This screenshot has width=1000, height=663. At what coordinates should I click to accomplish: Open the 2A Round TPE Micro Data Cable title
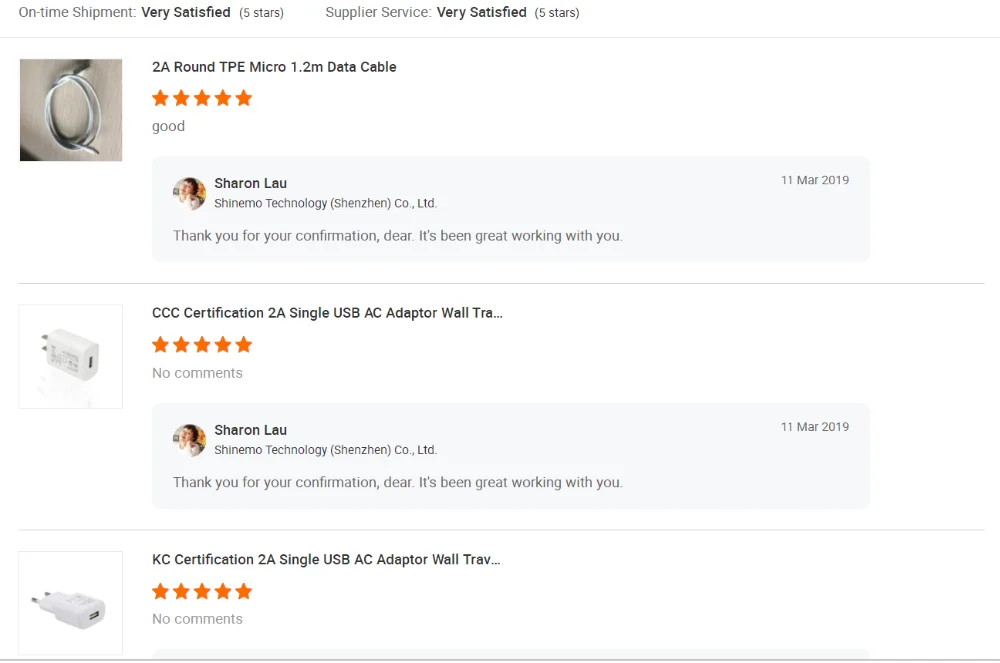click(274, 67)
